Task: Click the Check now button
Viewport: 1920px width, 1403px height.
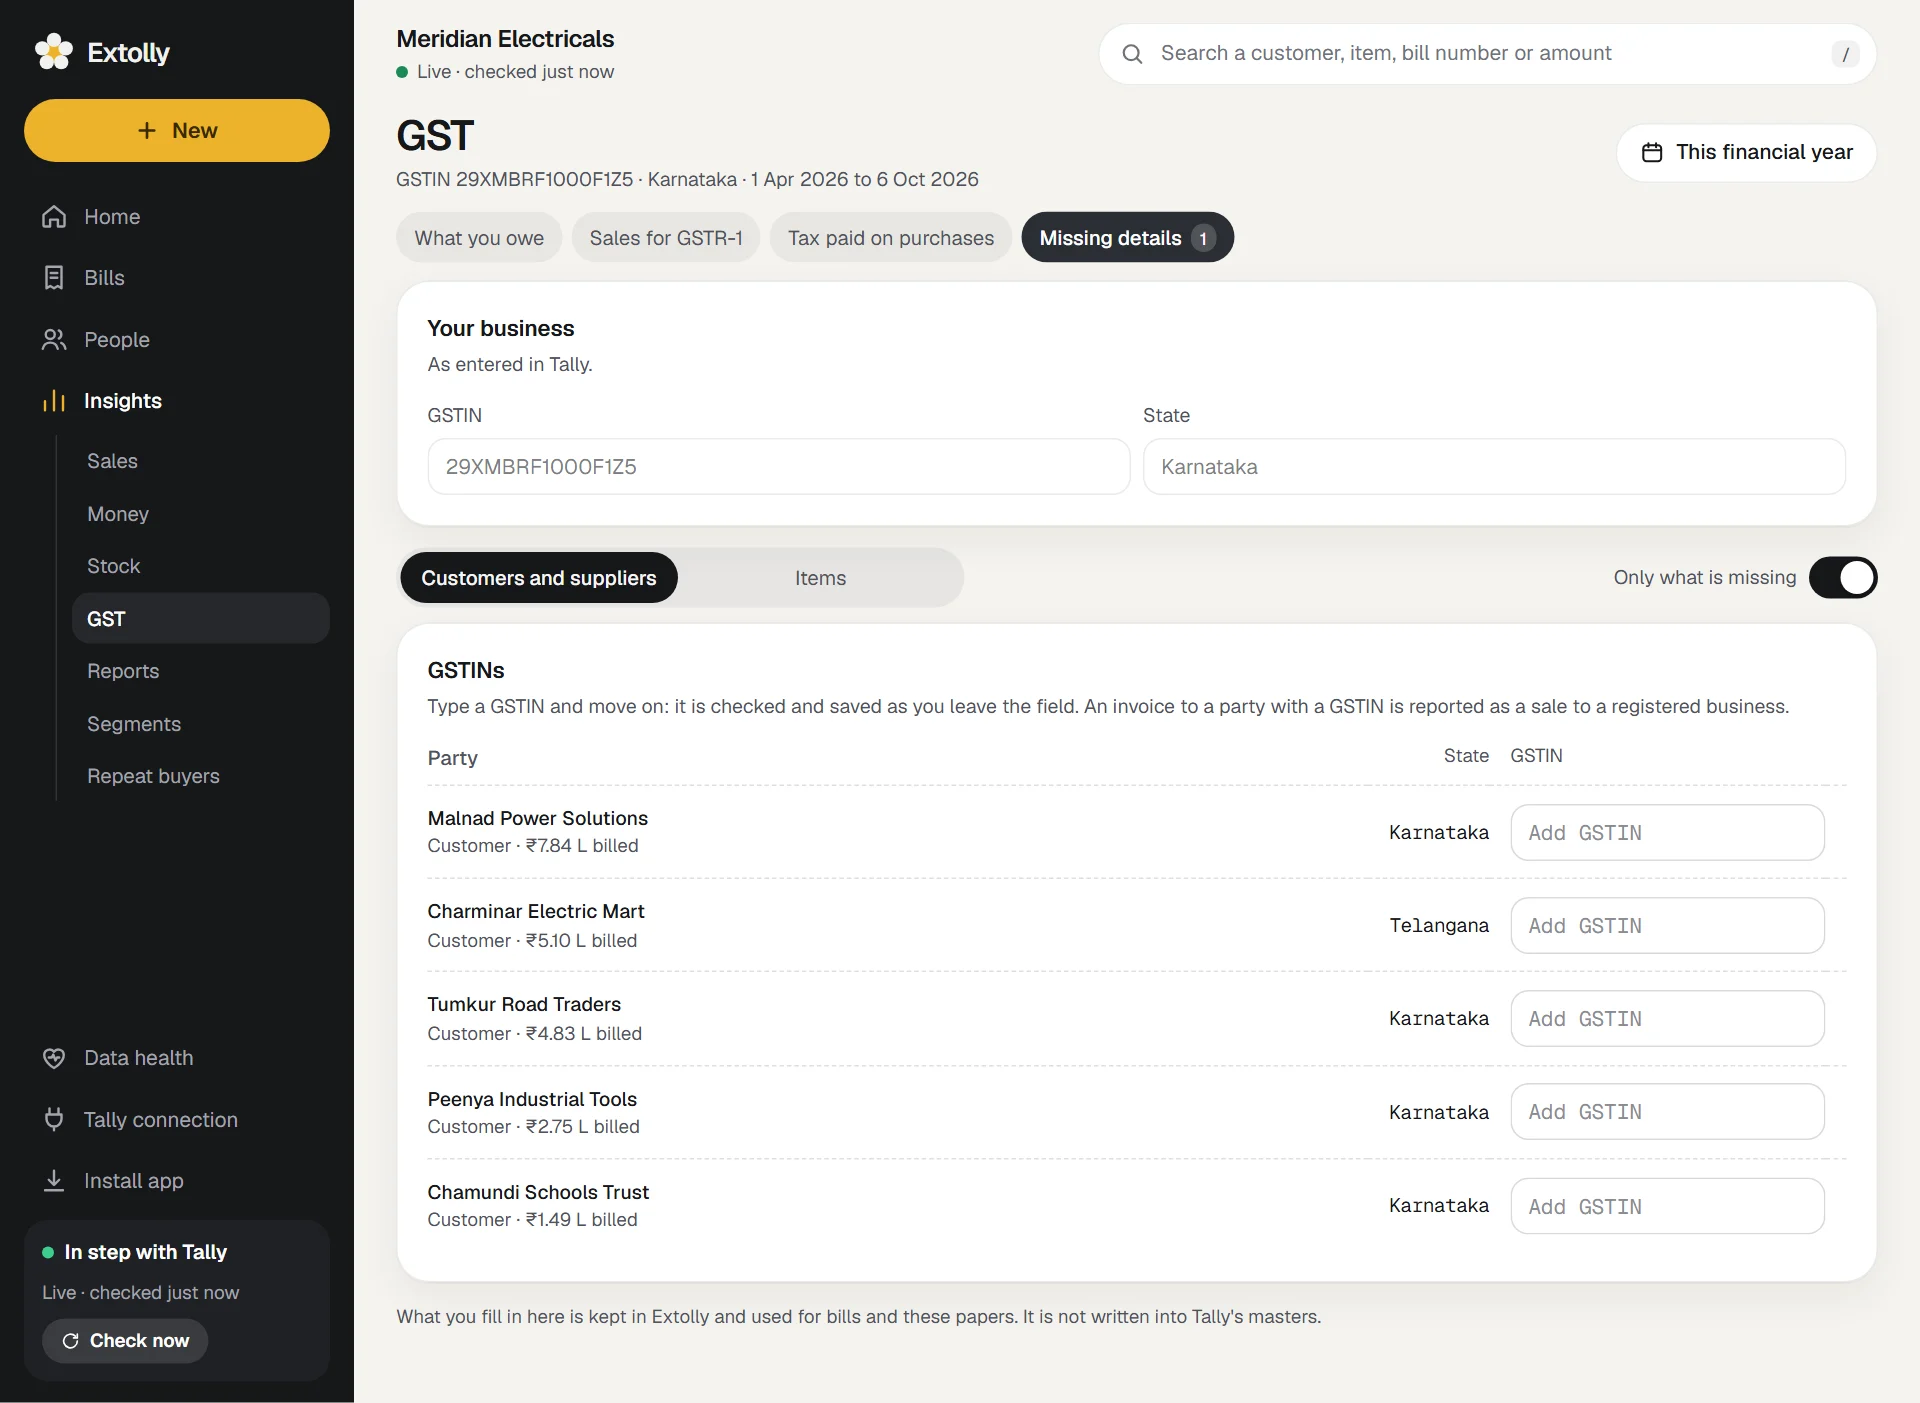Action: (x=125, y=1341)
